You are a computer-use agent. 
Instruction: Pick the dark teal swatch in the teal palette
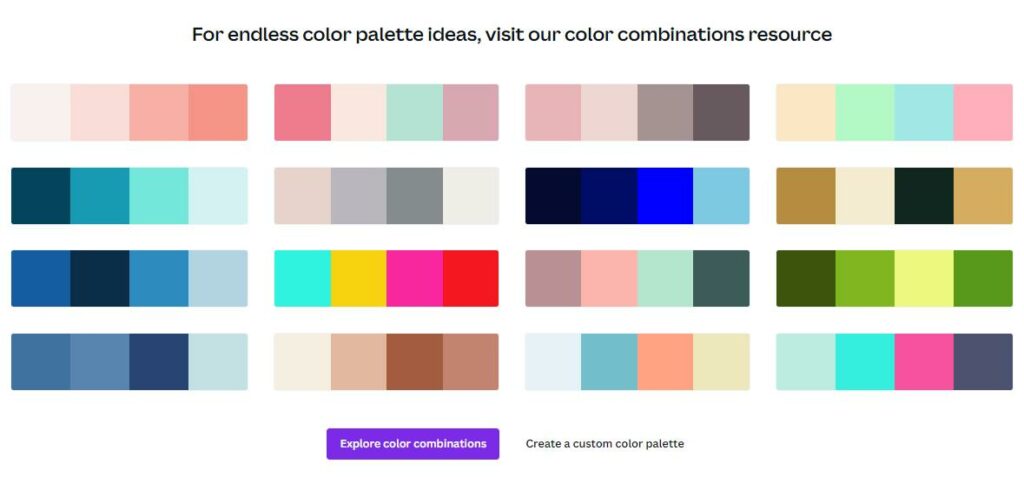tap(40, 195)
